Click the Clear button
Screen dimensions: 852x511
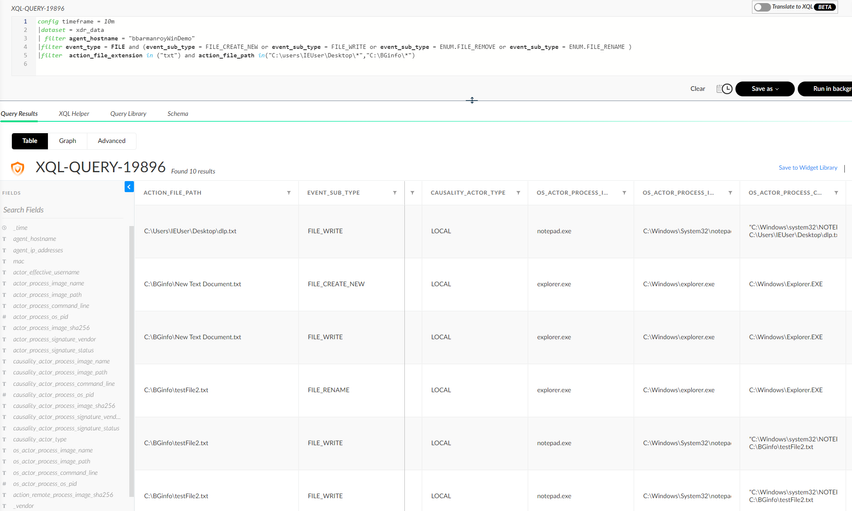coord(697,89)
